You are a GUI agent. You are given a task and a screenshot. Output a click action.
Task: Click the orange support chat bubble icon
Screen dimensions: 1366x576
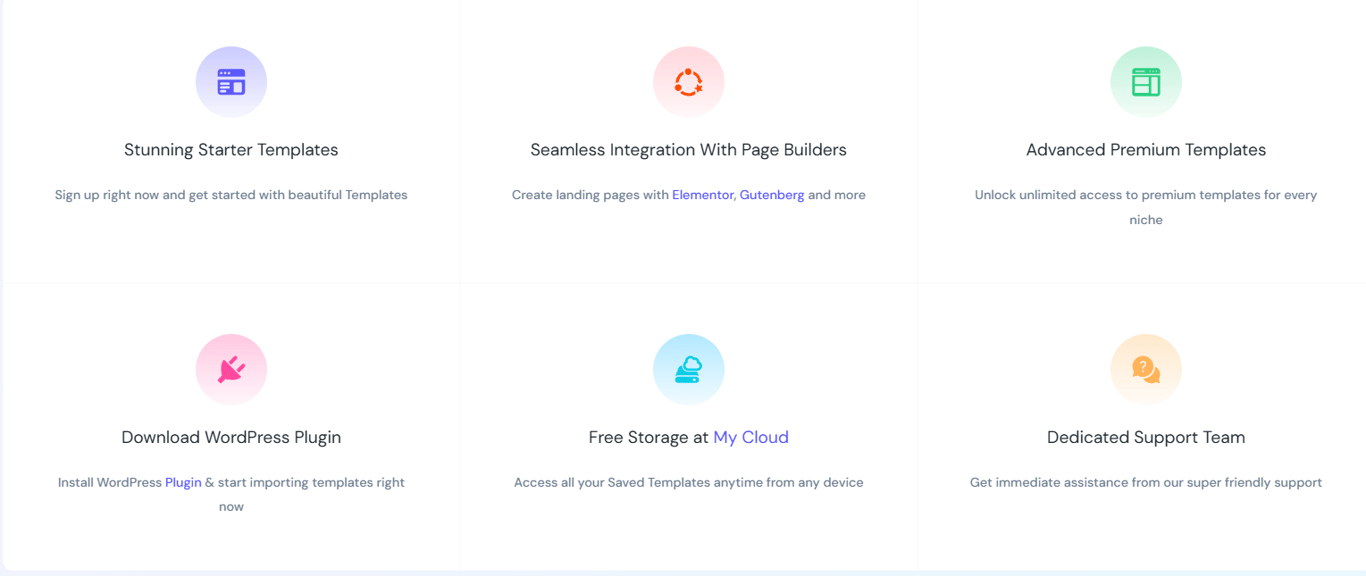pos(1146,369)
